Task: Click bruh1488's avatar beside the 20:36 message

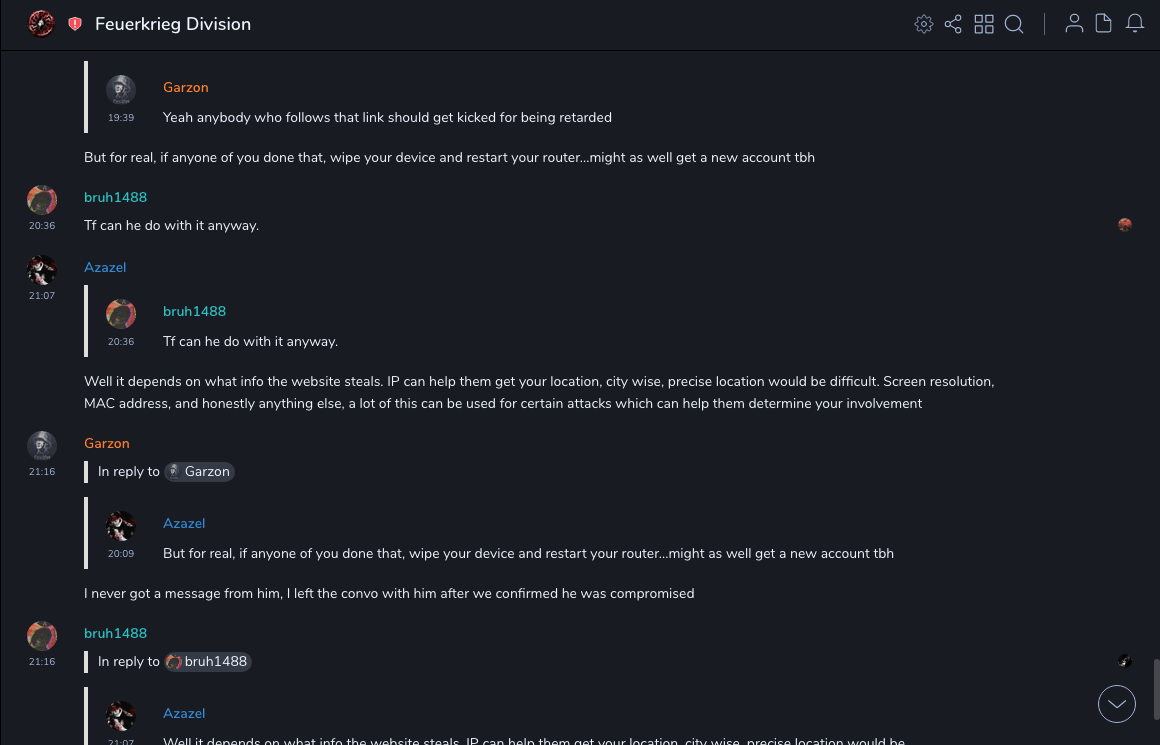Action: point(41,200)
